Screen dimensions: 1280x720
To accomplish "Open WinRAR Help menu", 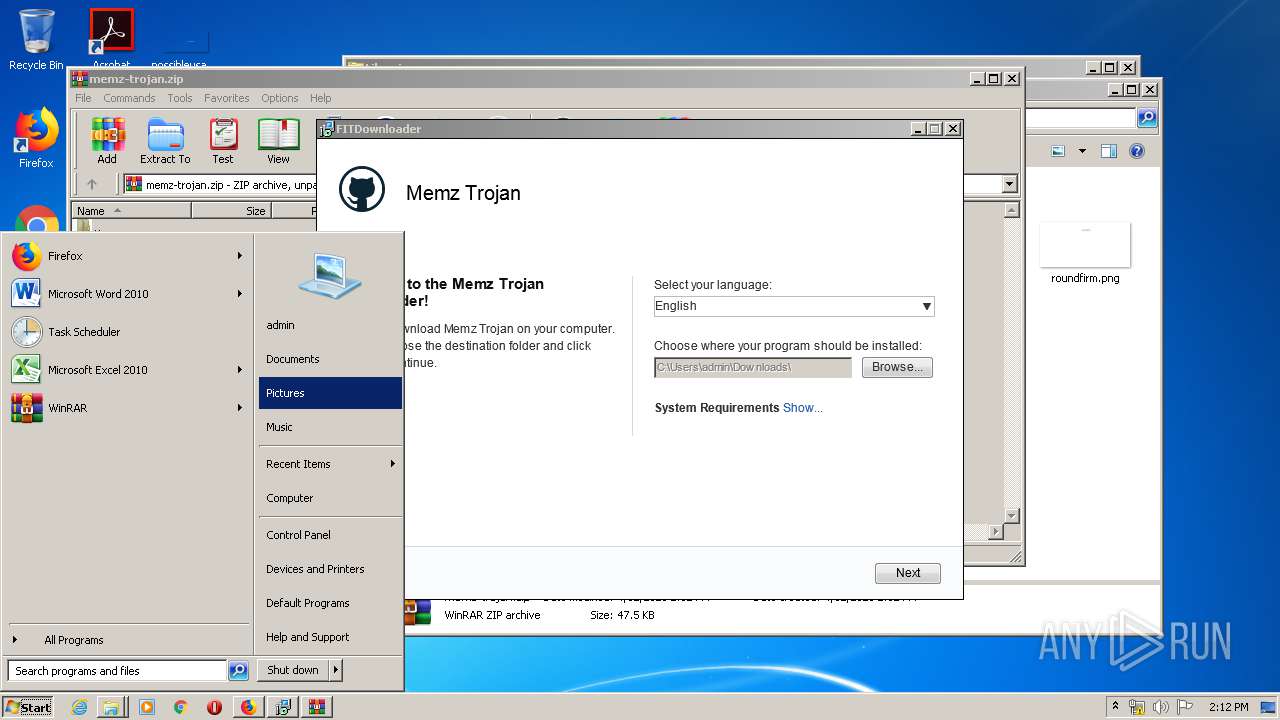I will [321, 98].
